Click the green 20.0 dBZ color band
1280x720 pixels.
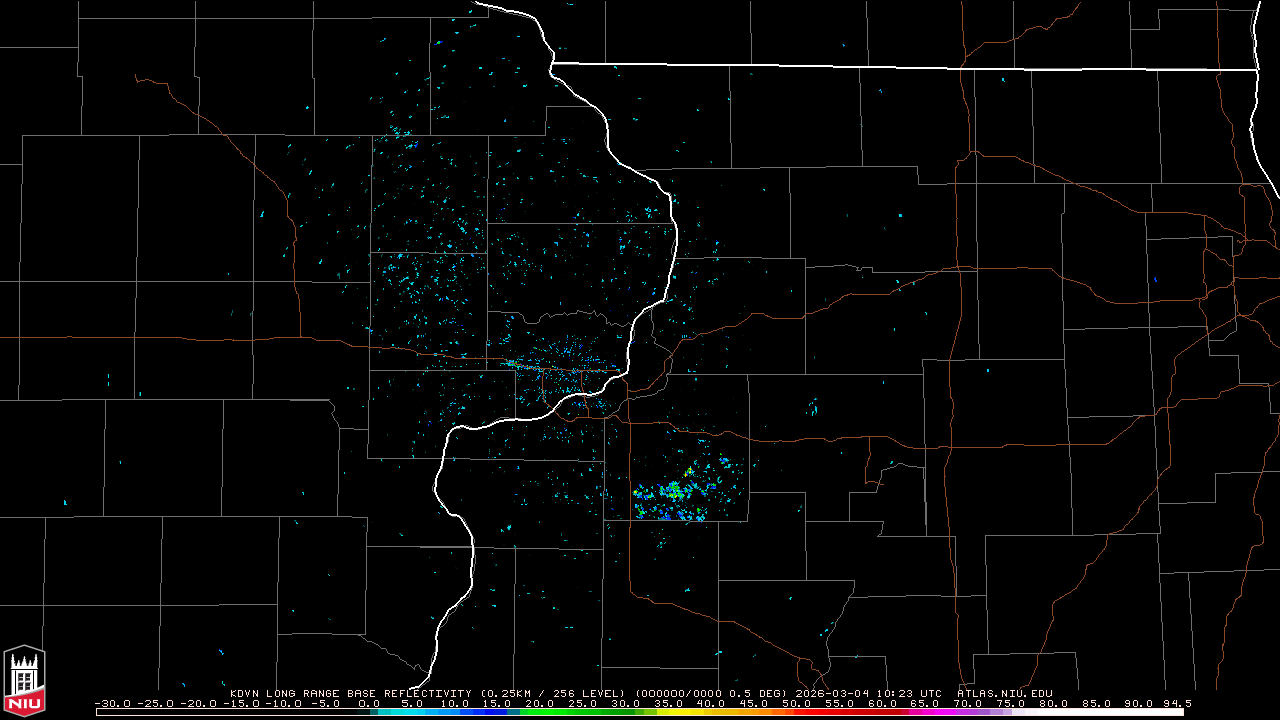point(540,712)
